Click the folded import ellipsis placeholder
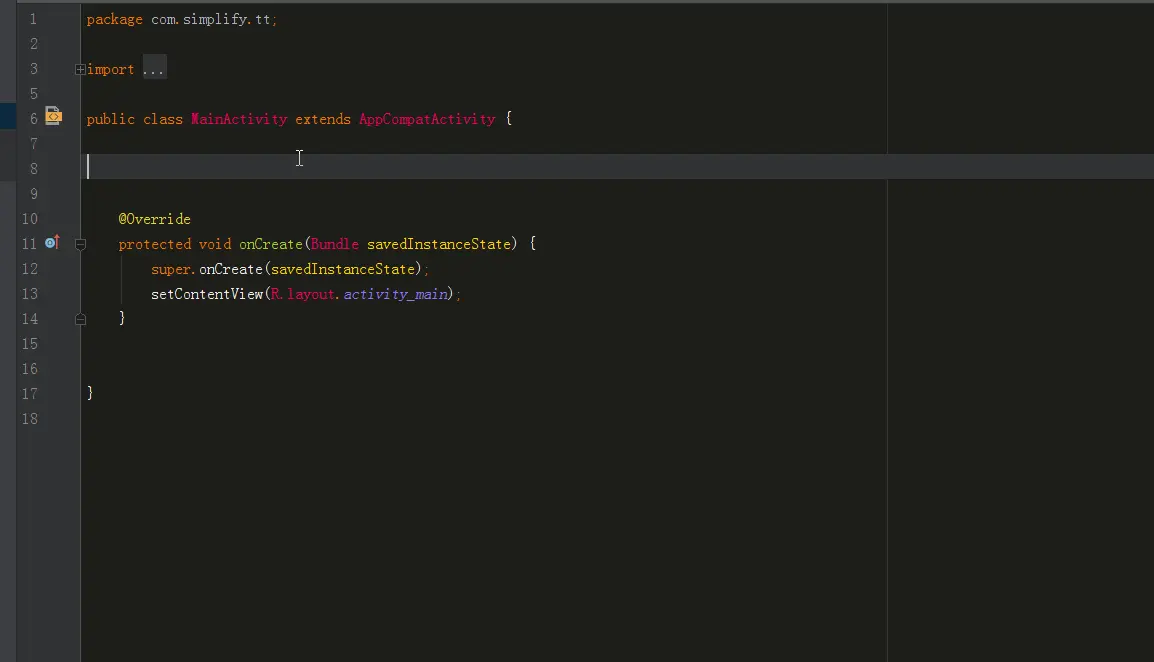This screenshot has width=1154, height=662. [154, 68]
